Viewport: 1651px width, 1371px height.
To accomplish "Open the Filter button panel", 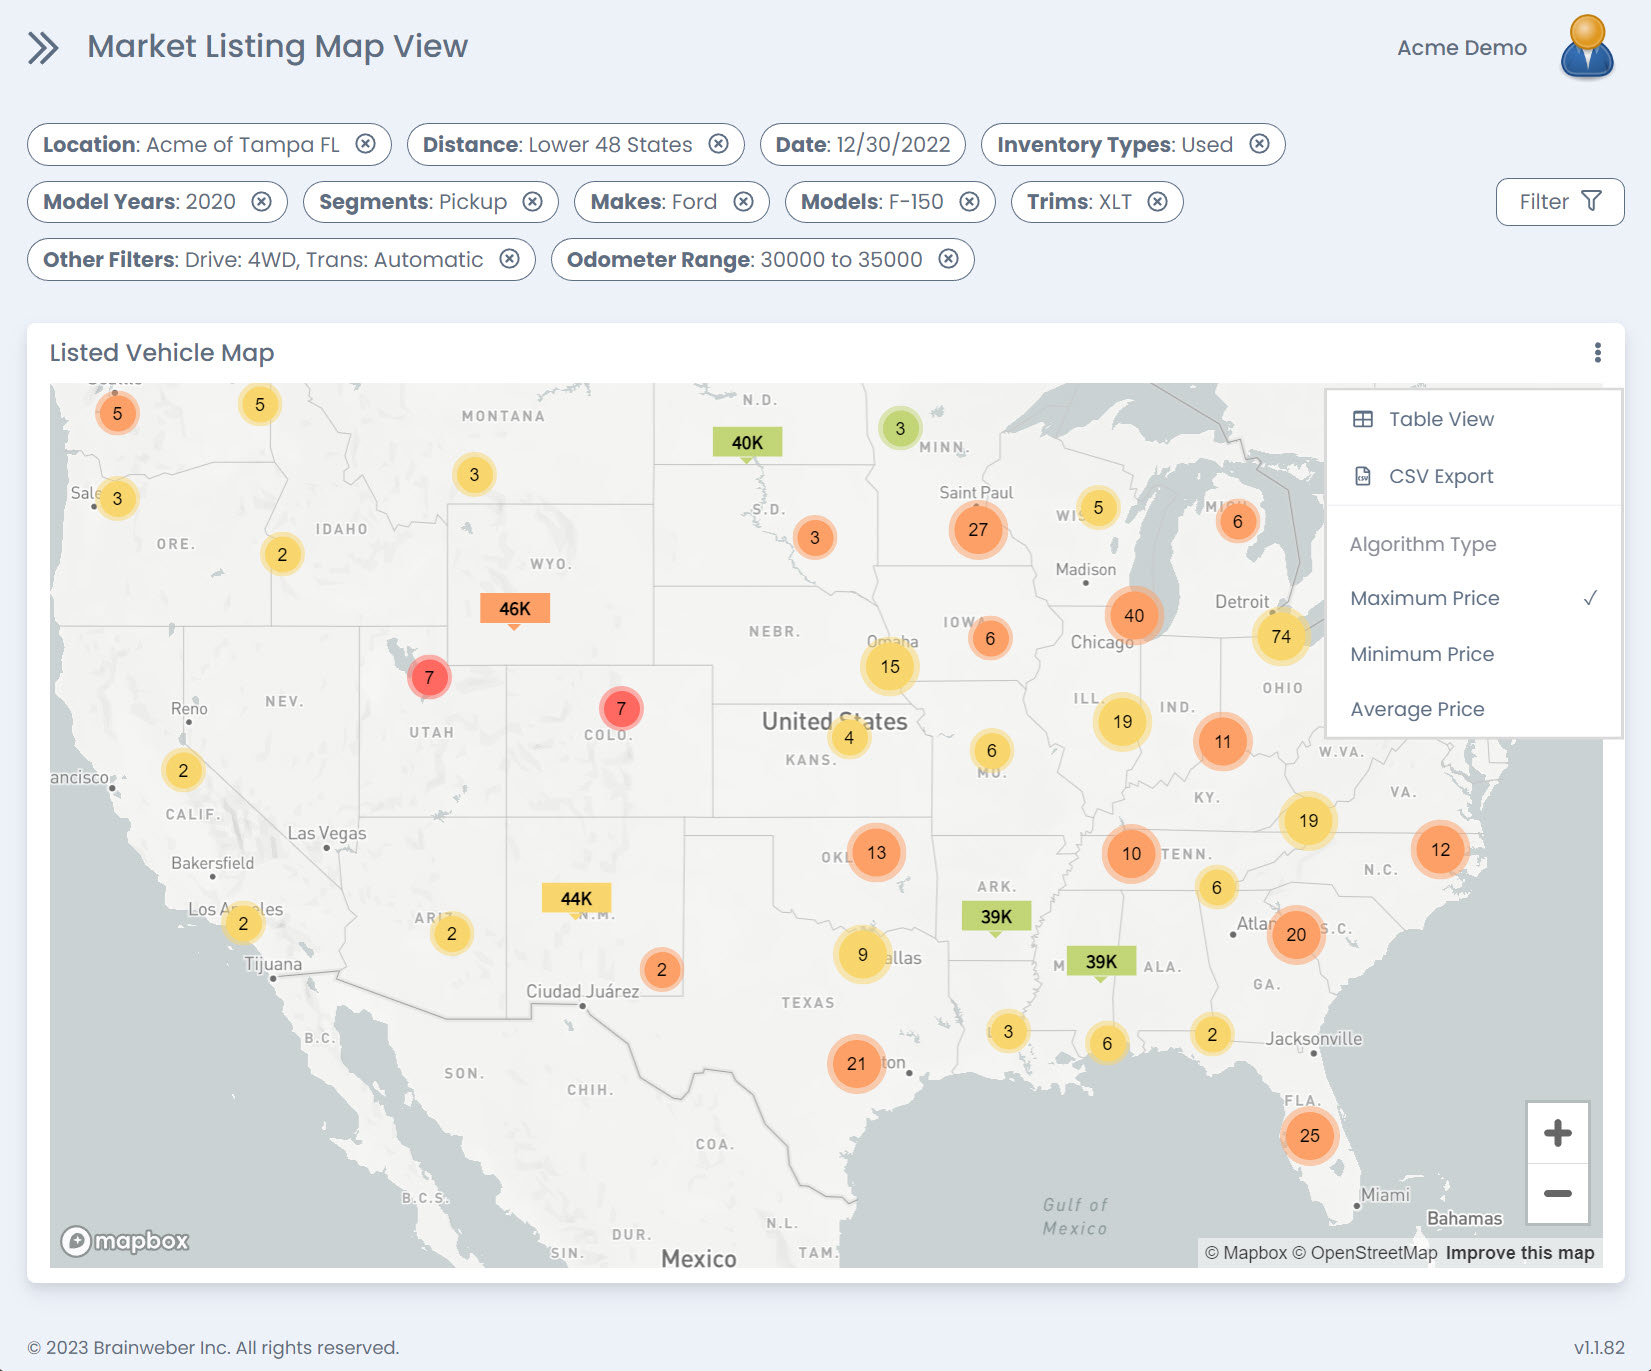I will (x=1559, y=202).
